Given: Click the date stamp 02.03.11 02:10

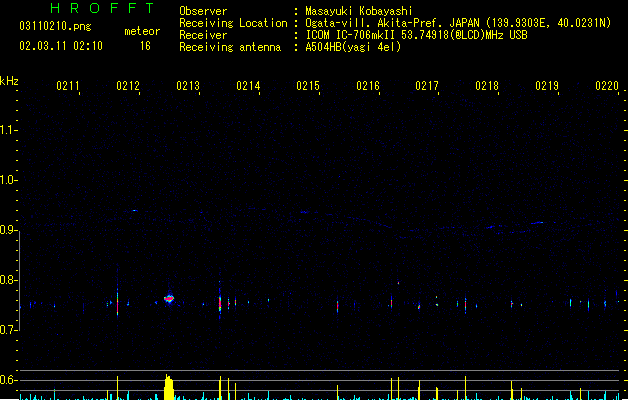Looking at the screenshot, I should pyautogui.click(x=61, y=46).
